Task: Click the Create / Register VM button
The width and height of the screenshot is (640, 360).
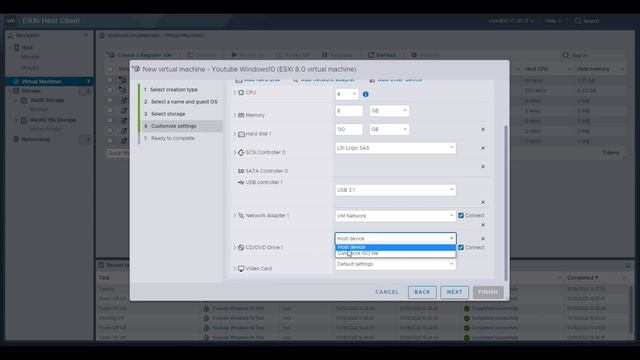Action: [140, 55]
